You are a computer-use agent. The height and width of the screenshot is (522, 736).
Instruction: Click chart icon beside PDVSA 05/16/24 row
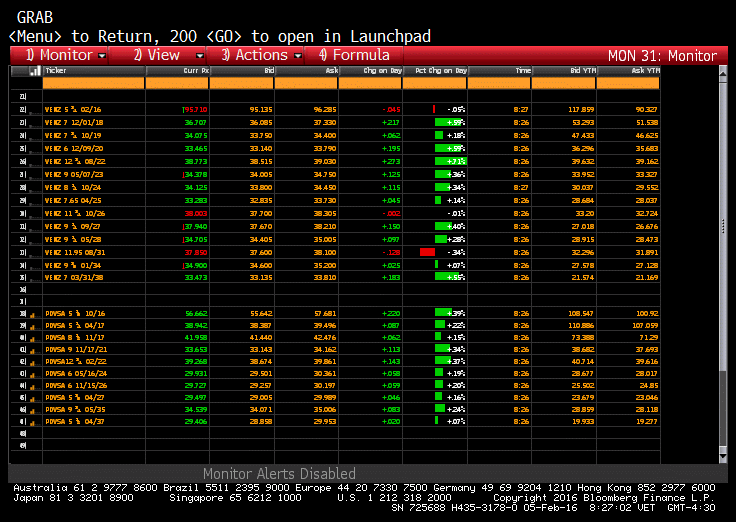pos(32,375)
